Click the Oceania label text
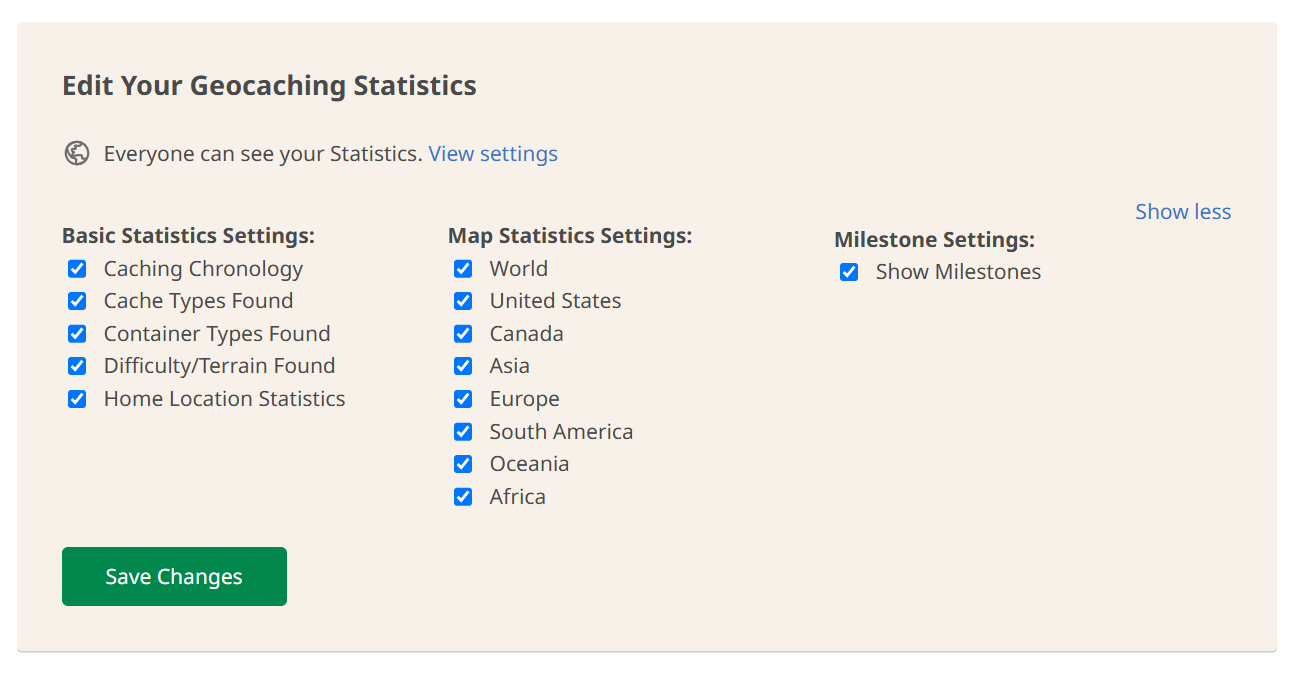1297x674 pixels. click(x=529, y=464)
